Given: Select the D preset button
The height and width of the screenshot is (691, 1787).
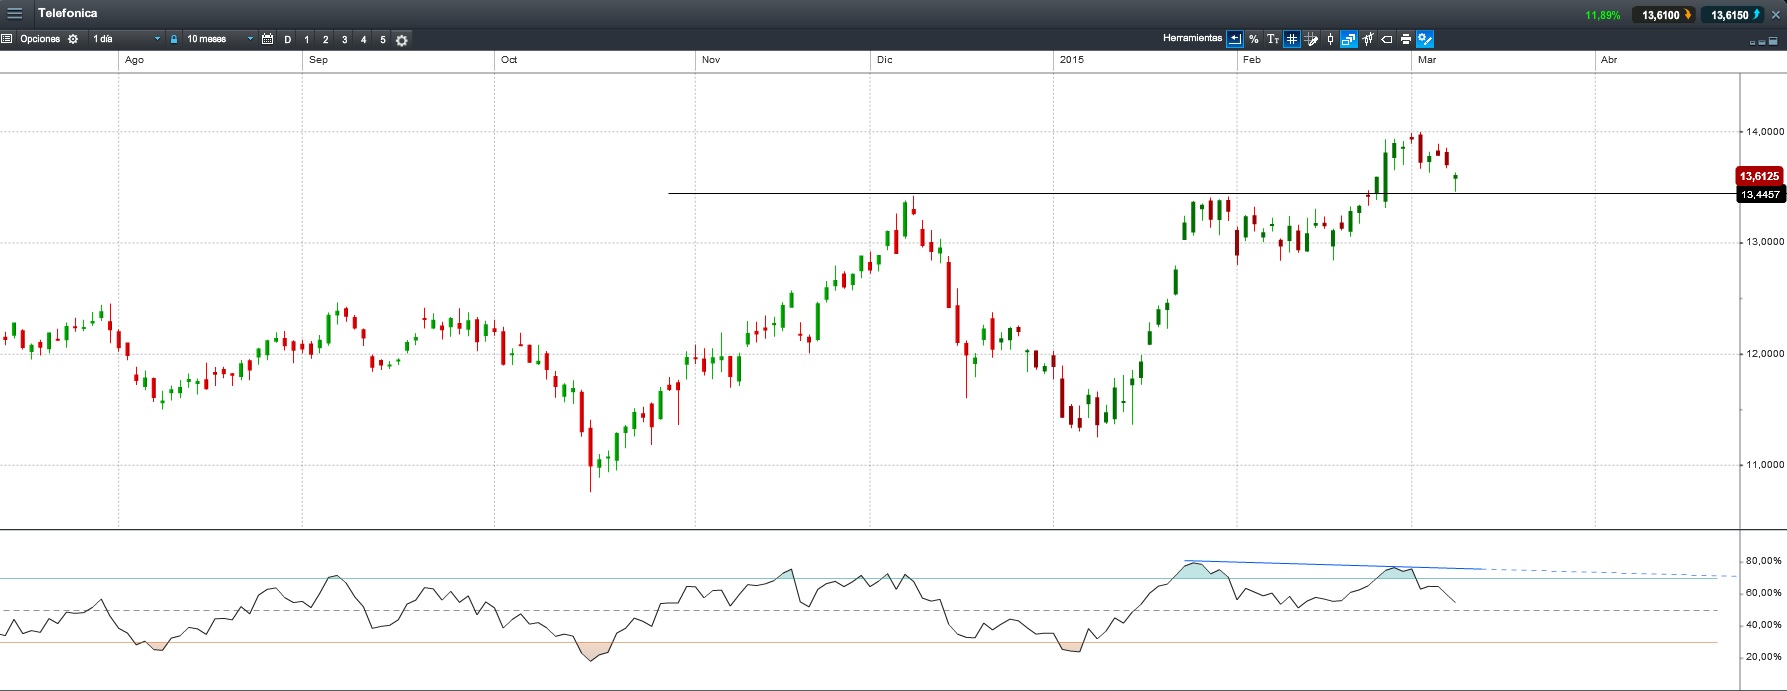Looking at the screenshot, I should [288, 40].
